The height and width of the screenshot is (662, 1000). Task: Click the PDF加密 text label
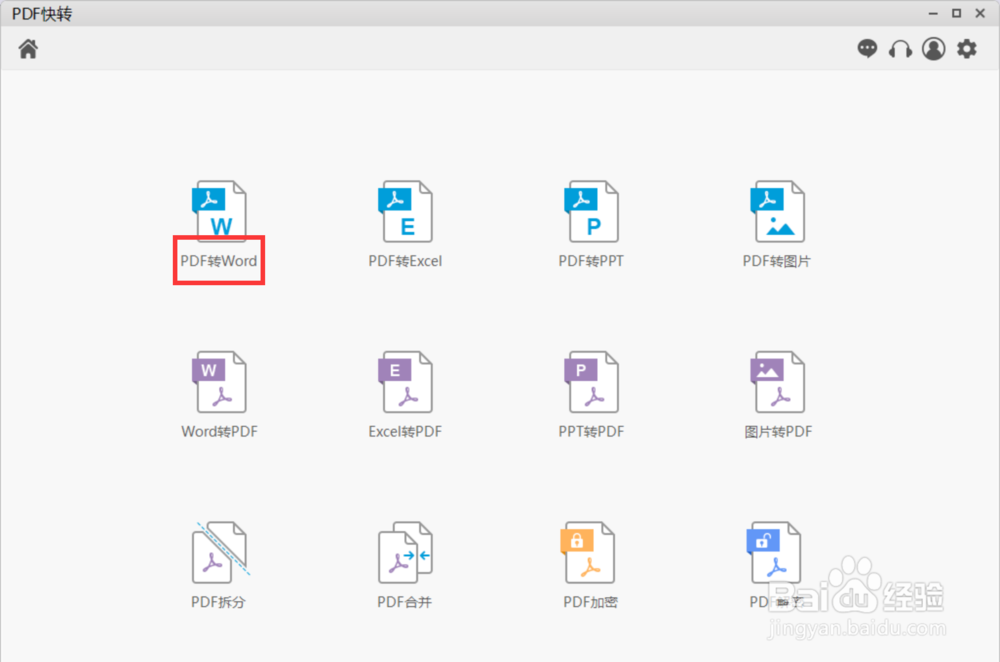(x=591, y=602)
